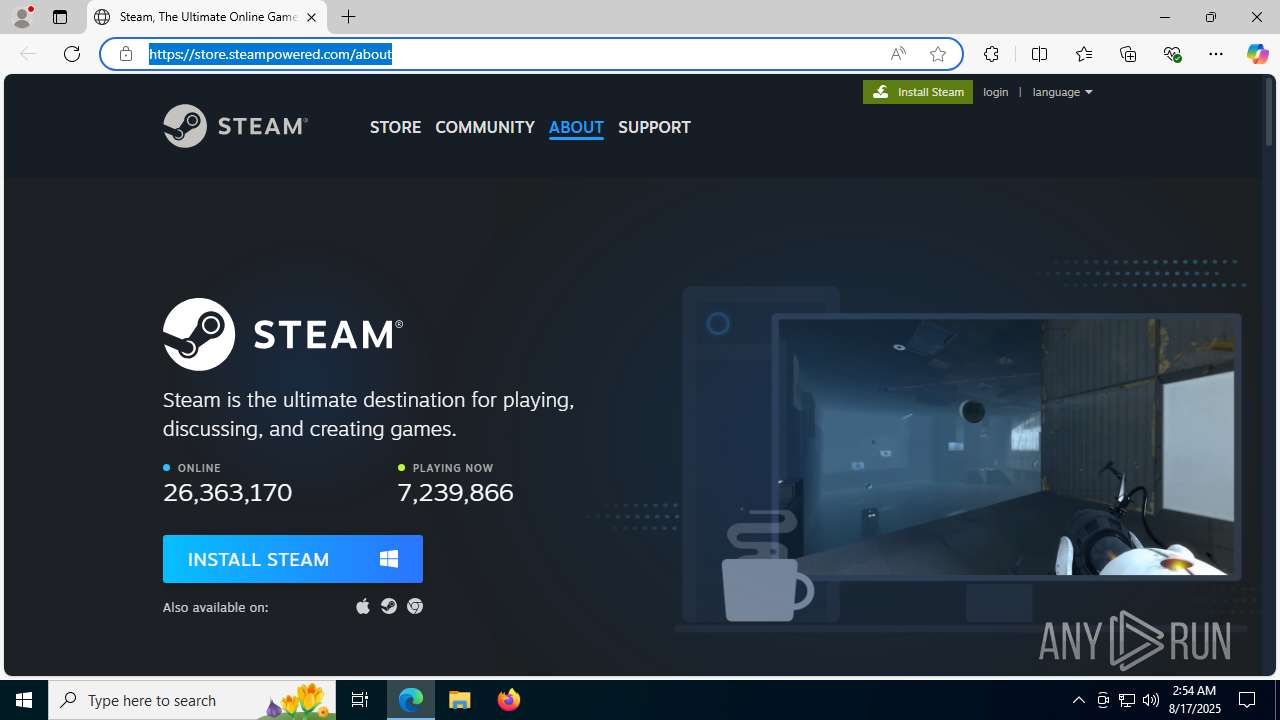Screen dimensions: 1280x720
Task: Click the Windows logo on Install Steam
Action: [389, 559]
